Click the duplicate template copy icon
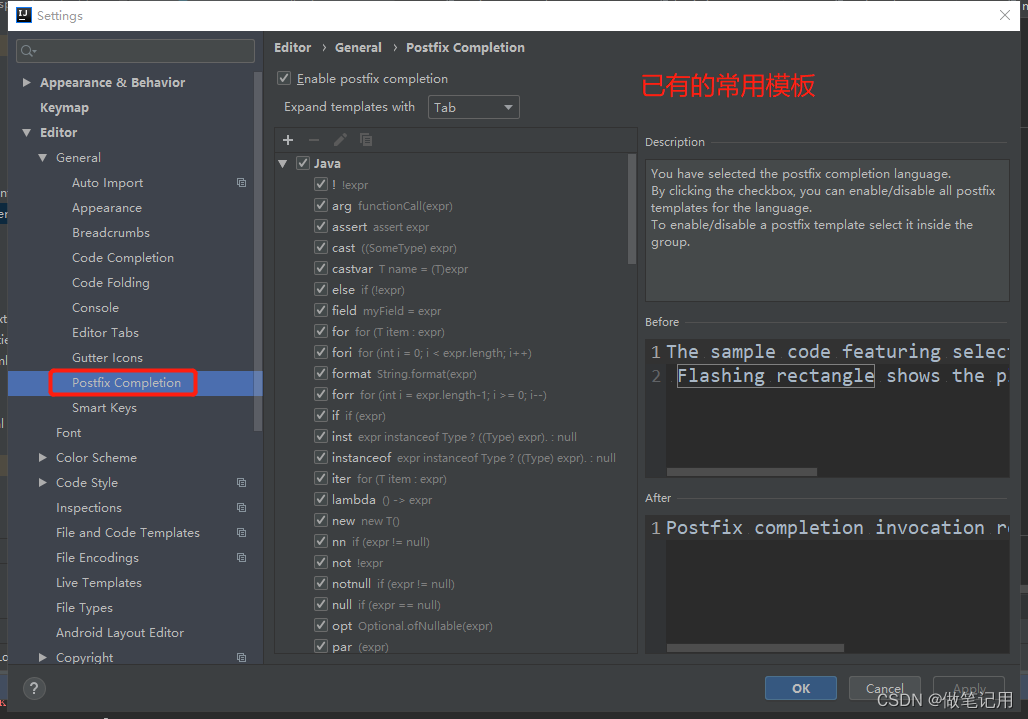1028x719 pixels. [x=366, y=140]
